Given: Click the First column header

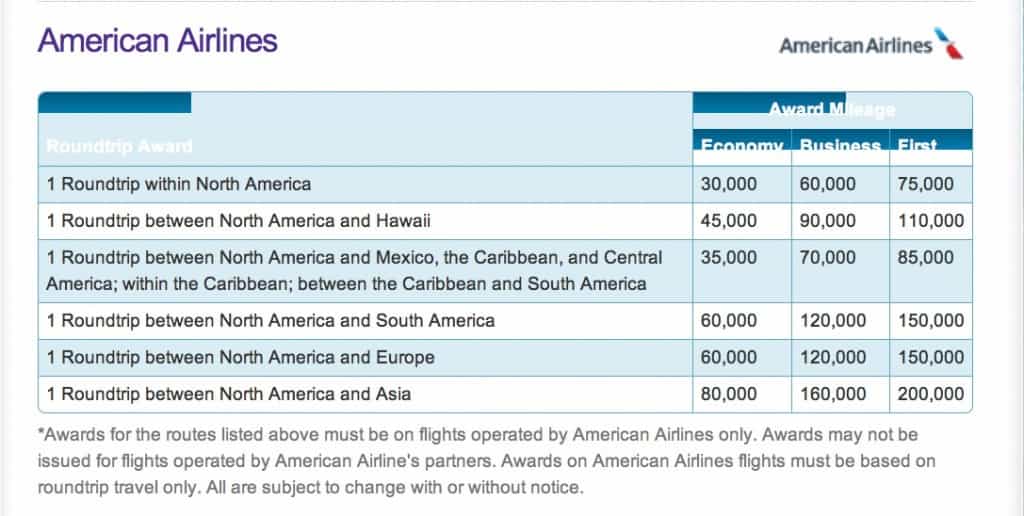Looking at the screenshot, I should (917, 146).
